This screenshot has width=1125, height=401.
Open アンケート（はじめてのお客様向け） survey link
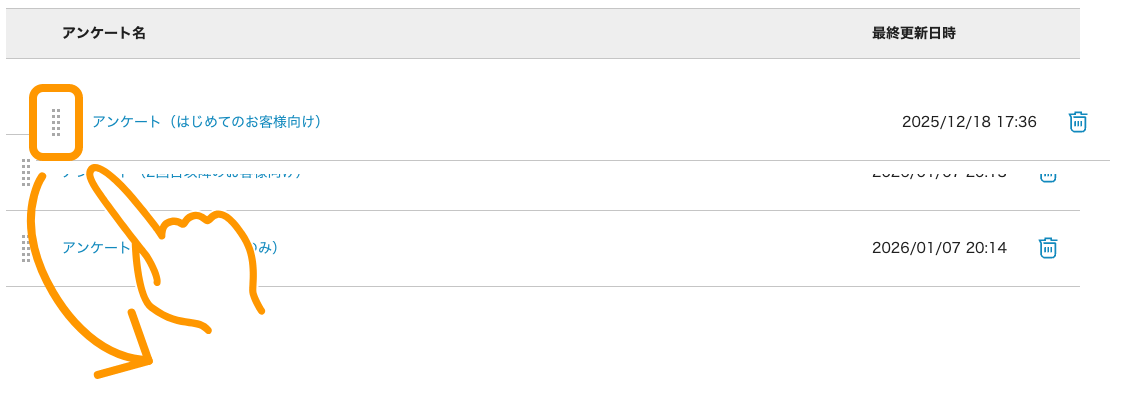pos(206,122)
